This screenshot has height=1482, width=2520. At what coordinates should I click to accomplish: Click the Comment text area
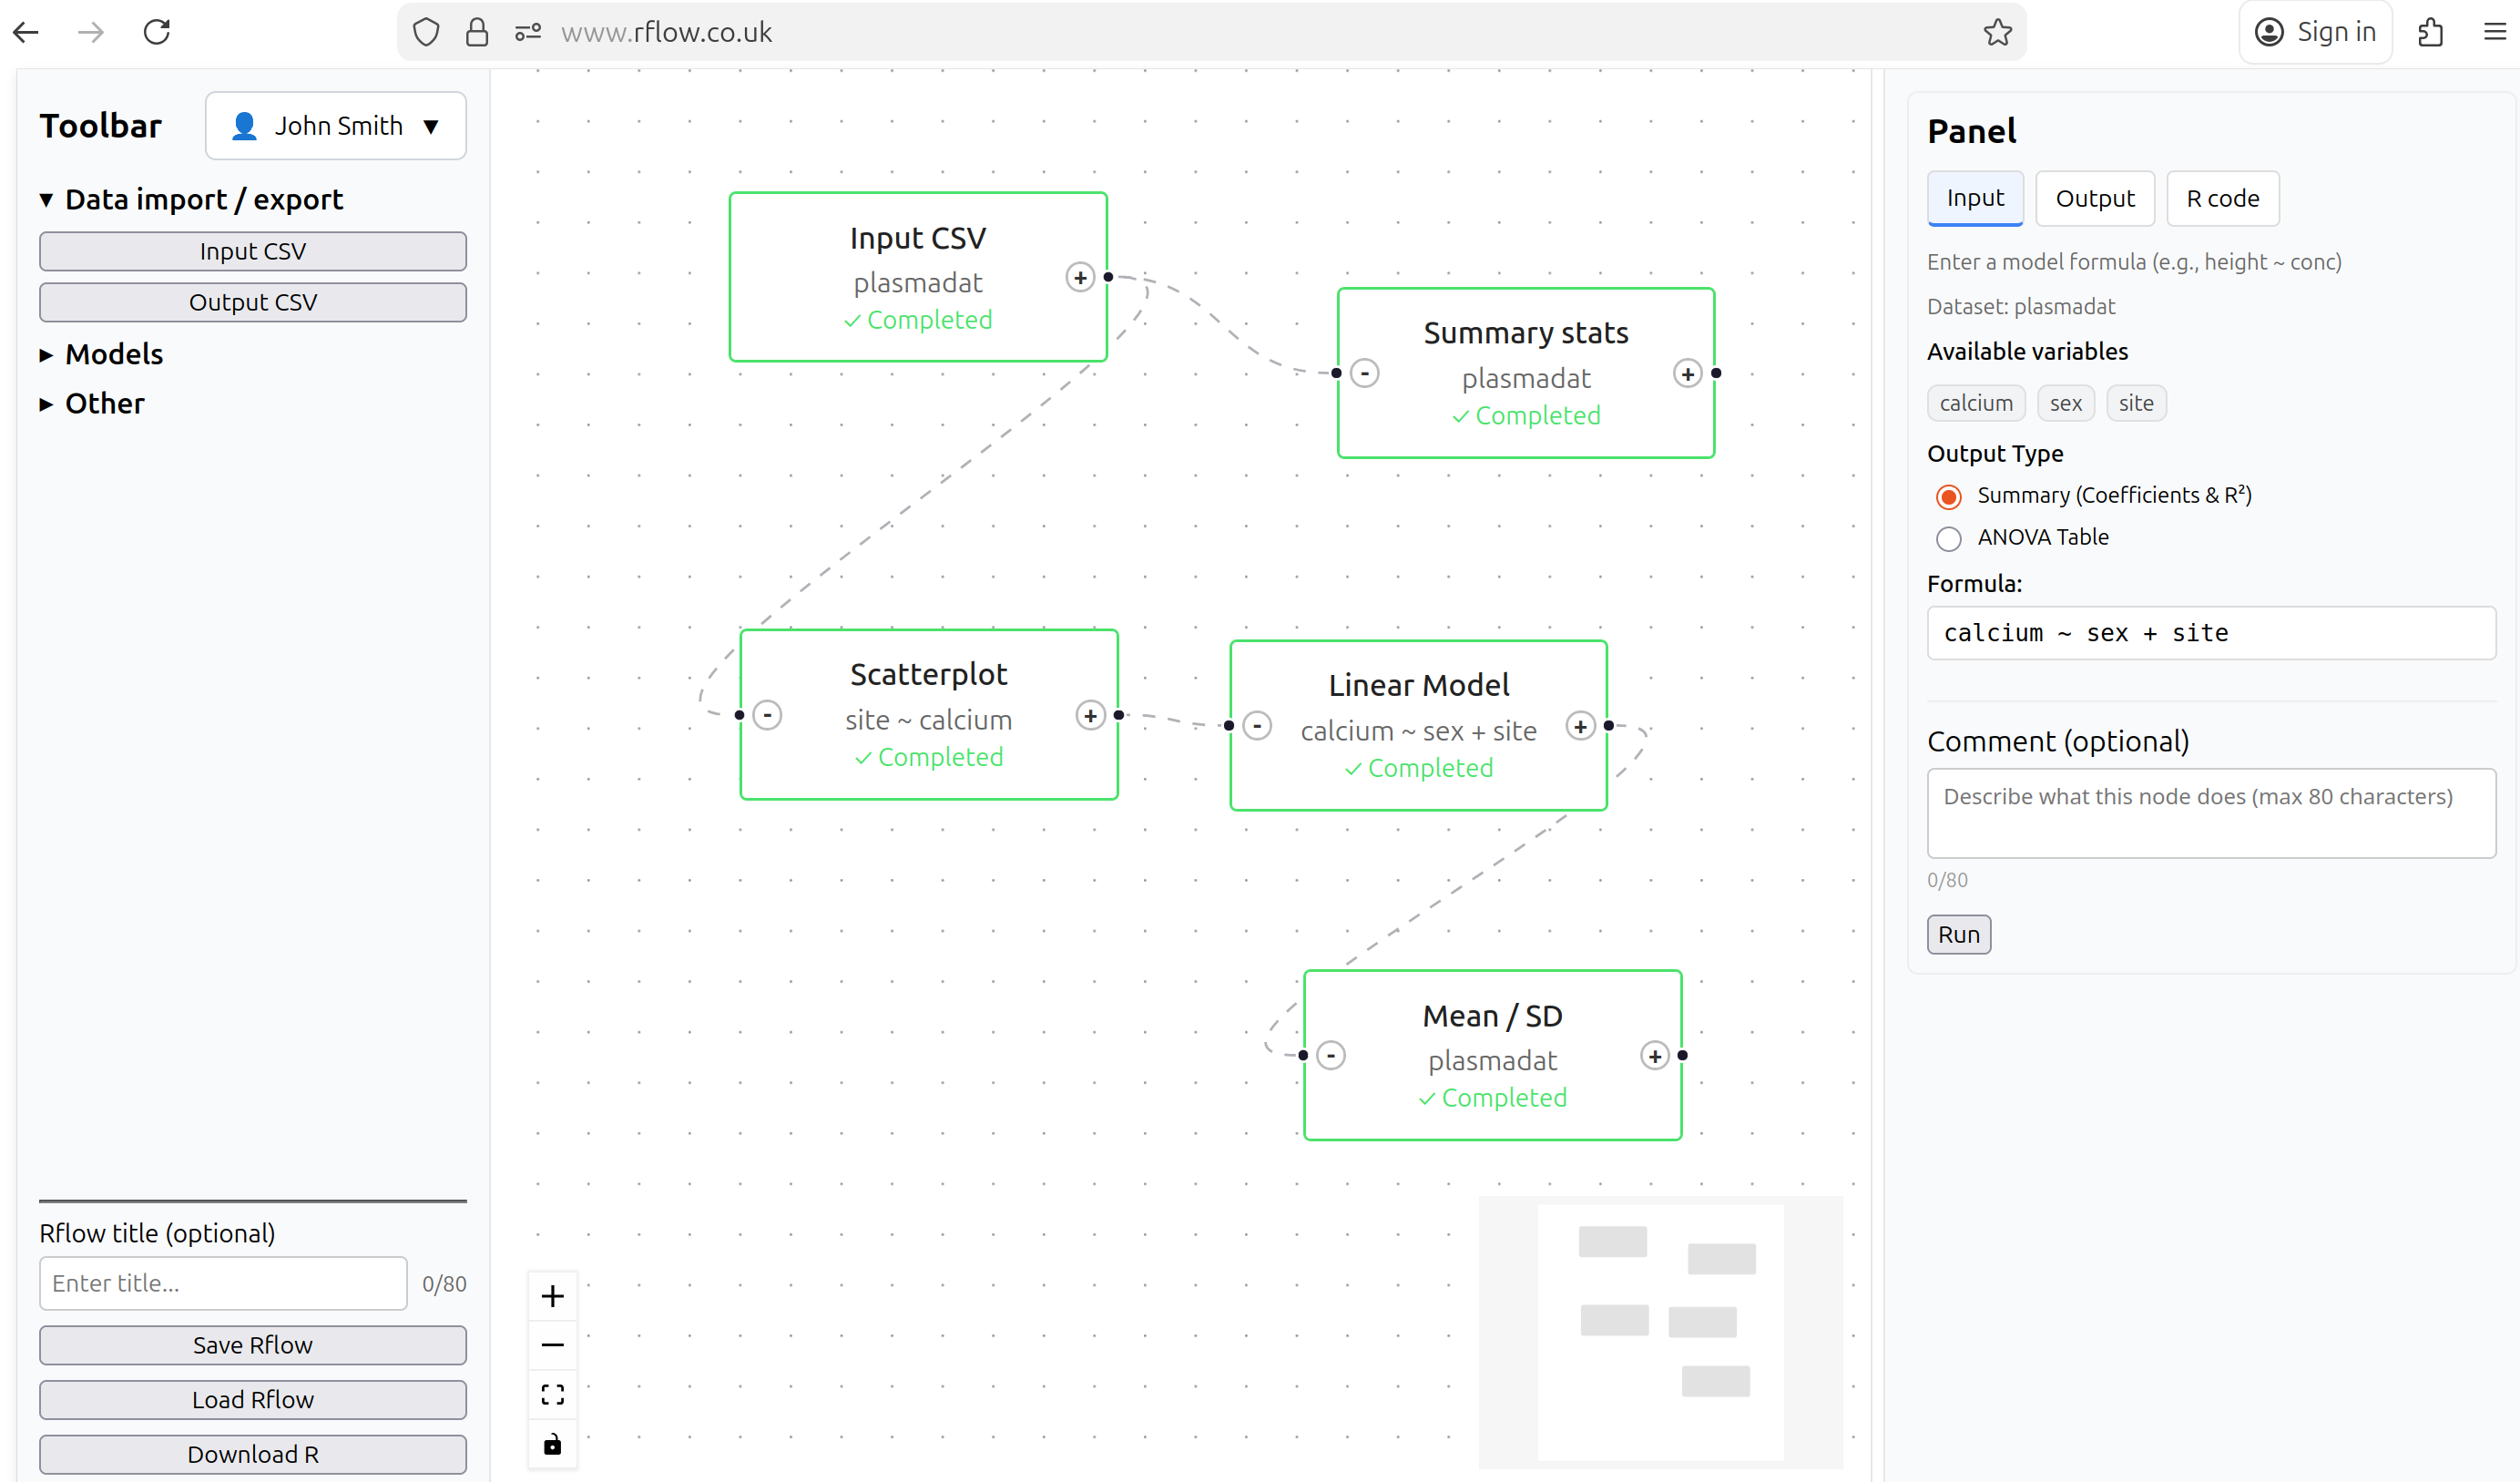pos(2211,813)
